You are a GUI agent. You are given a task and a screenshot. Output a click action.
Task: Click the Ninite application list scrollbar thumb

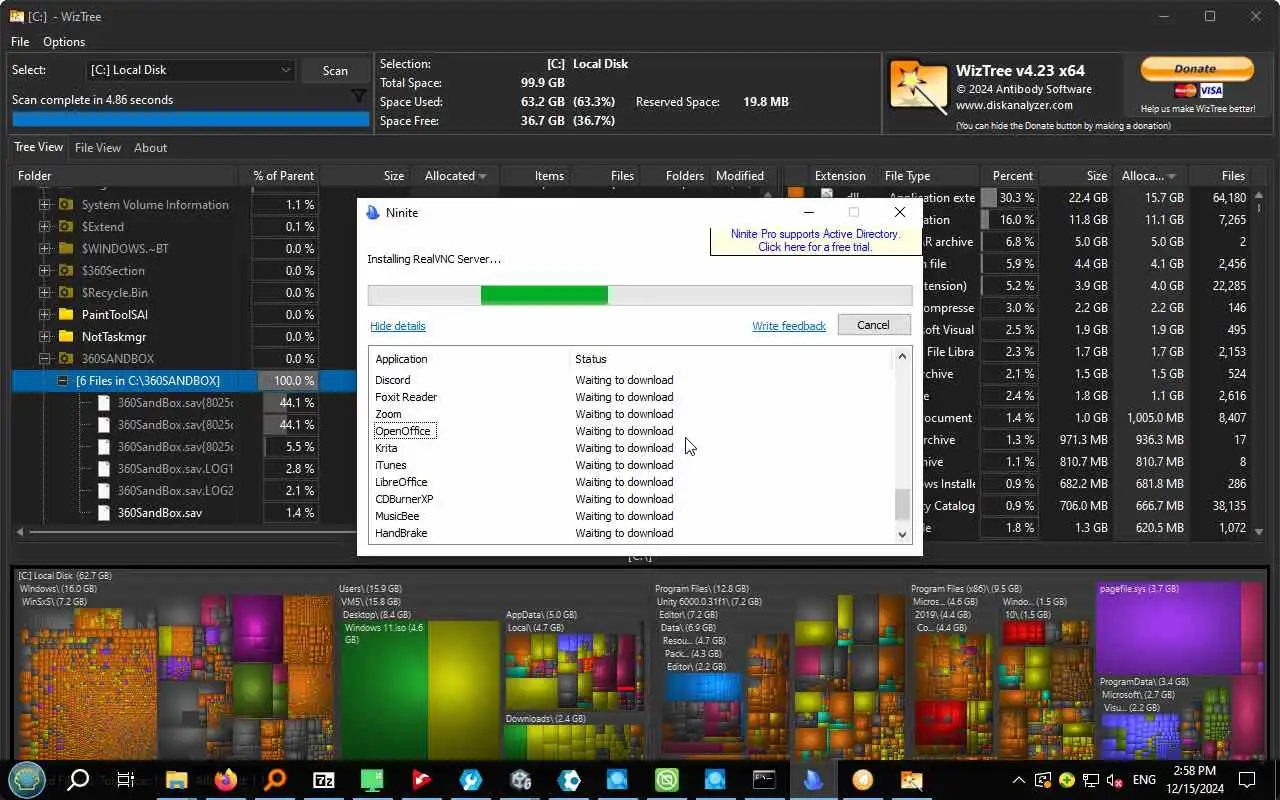point(902,505)
